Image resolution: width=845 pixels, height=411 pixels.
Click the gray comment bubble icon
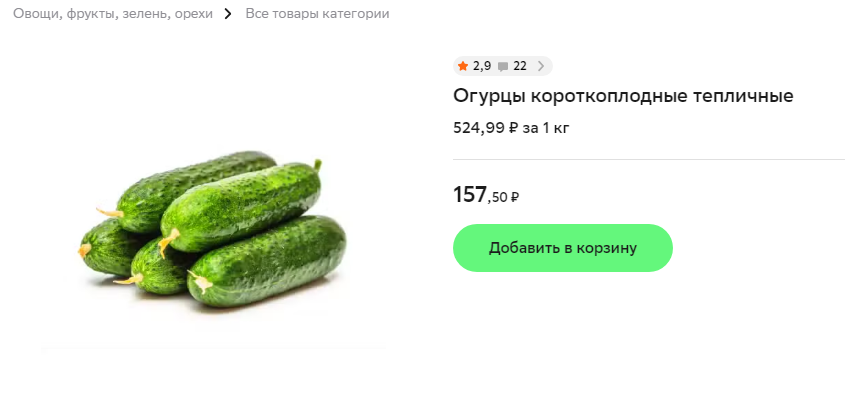click(x=502, y=67)
